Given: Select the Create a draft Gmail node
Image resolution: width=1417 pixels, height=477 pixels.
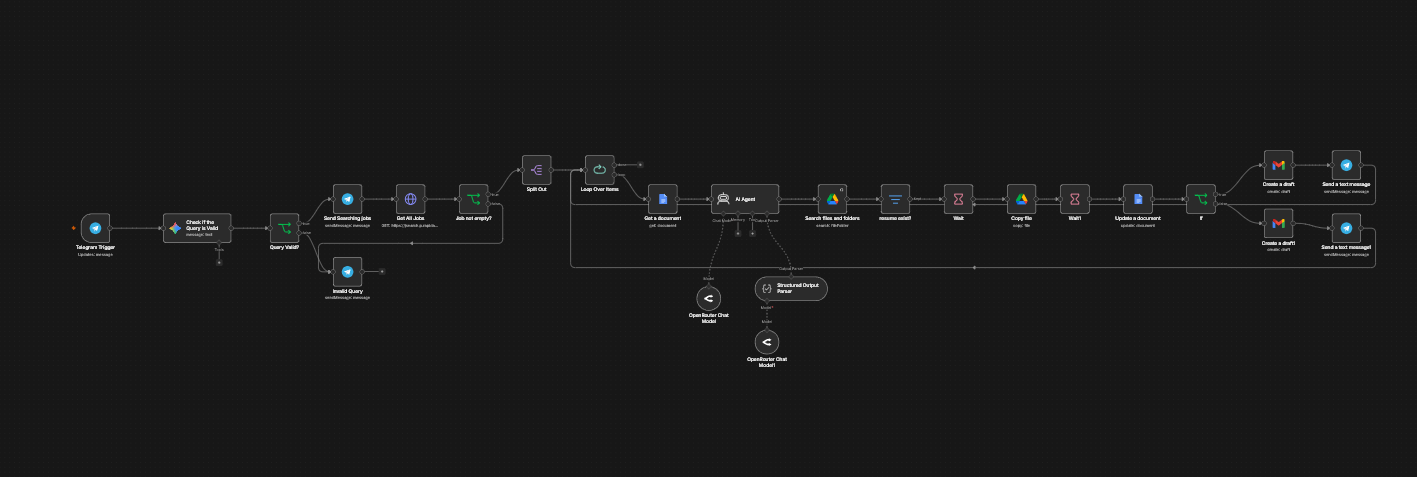Looking at the screenshot, I should [x=1278, y=165].
